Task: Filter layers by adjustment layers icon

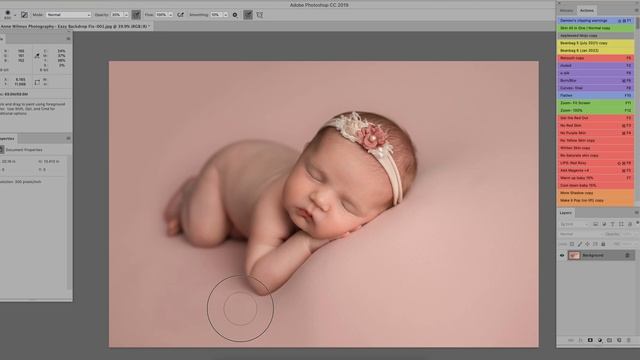Action: tap(604, 224)
